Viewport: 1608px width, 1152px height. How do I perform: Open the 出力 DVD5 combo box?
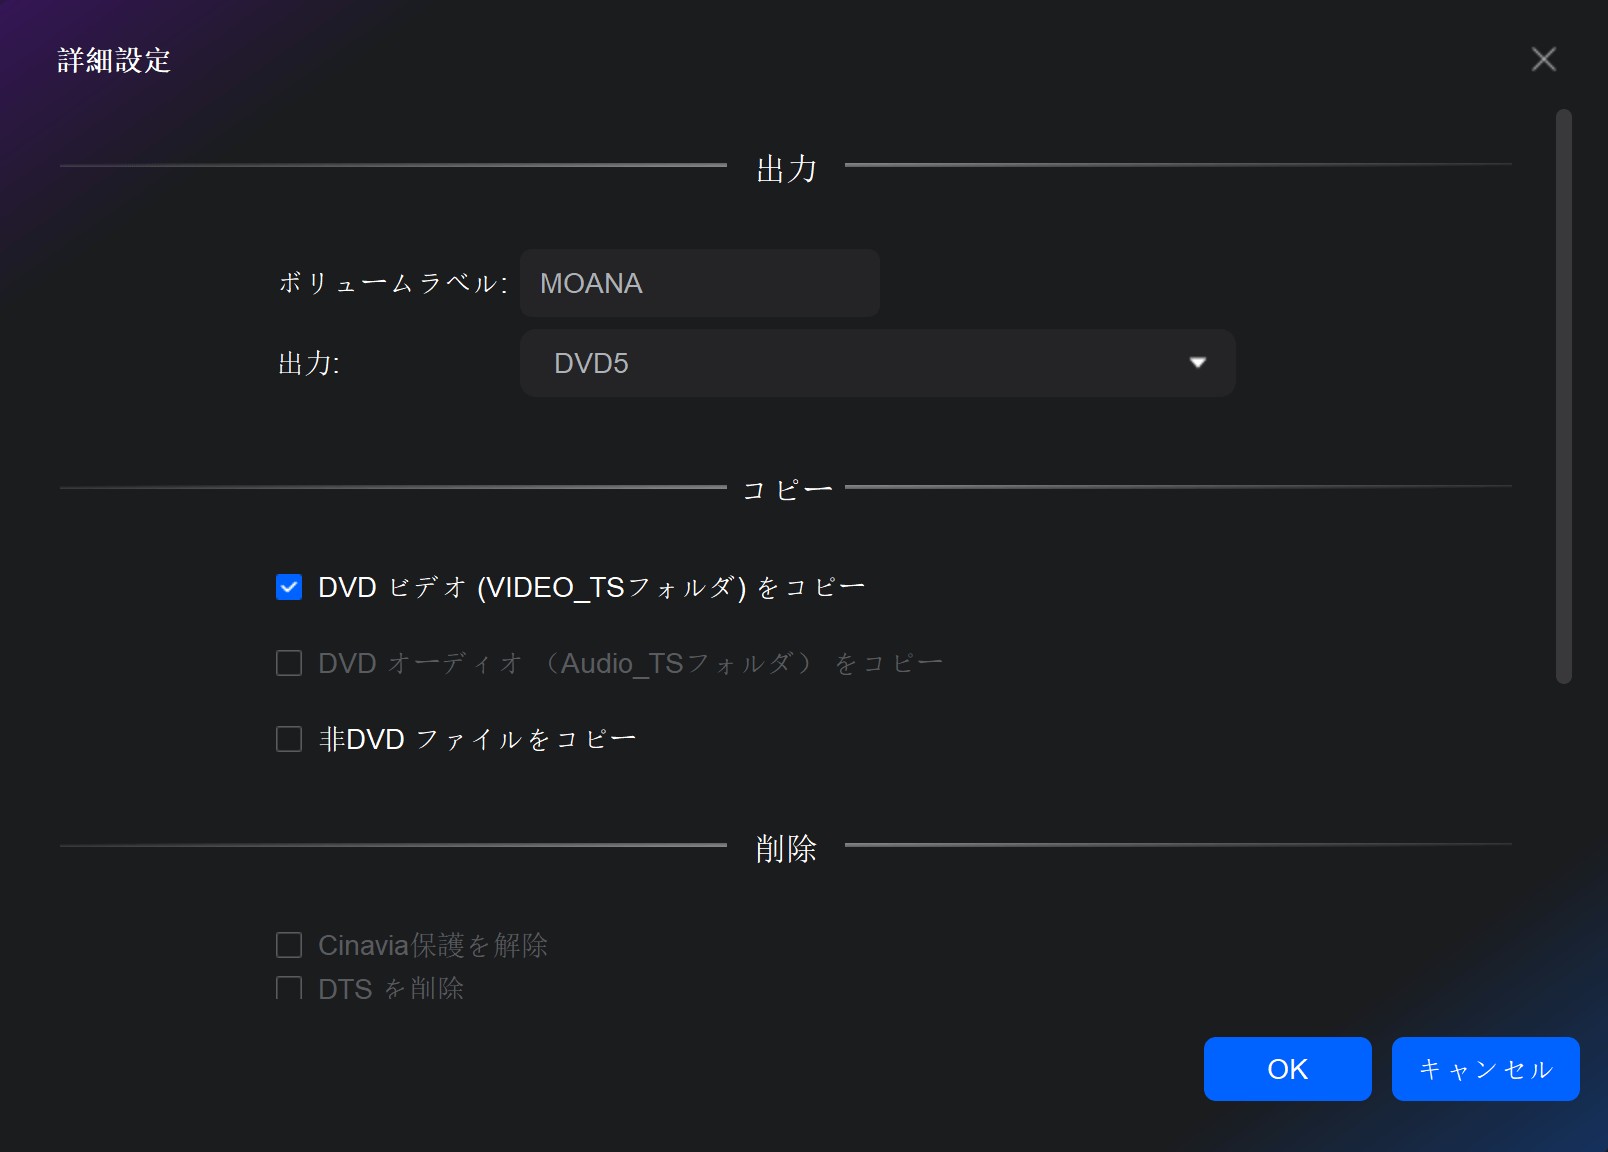coord(878,363)
